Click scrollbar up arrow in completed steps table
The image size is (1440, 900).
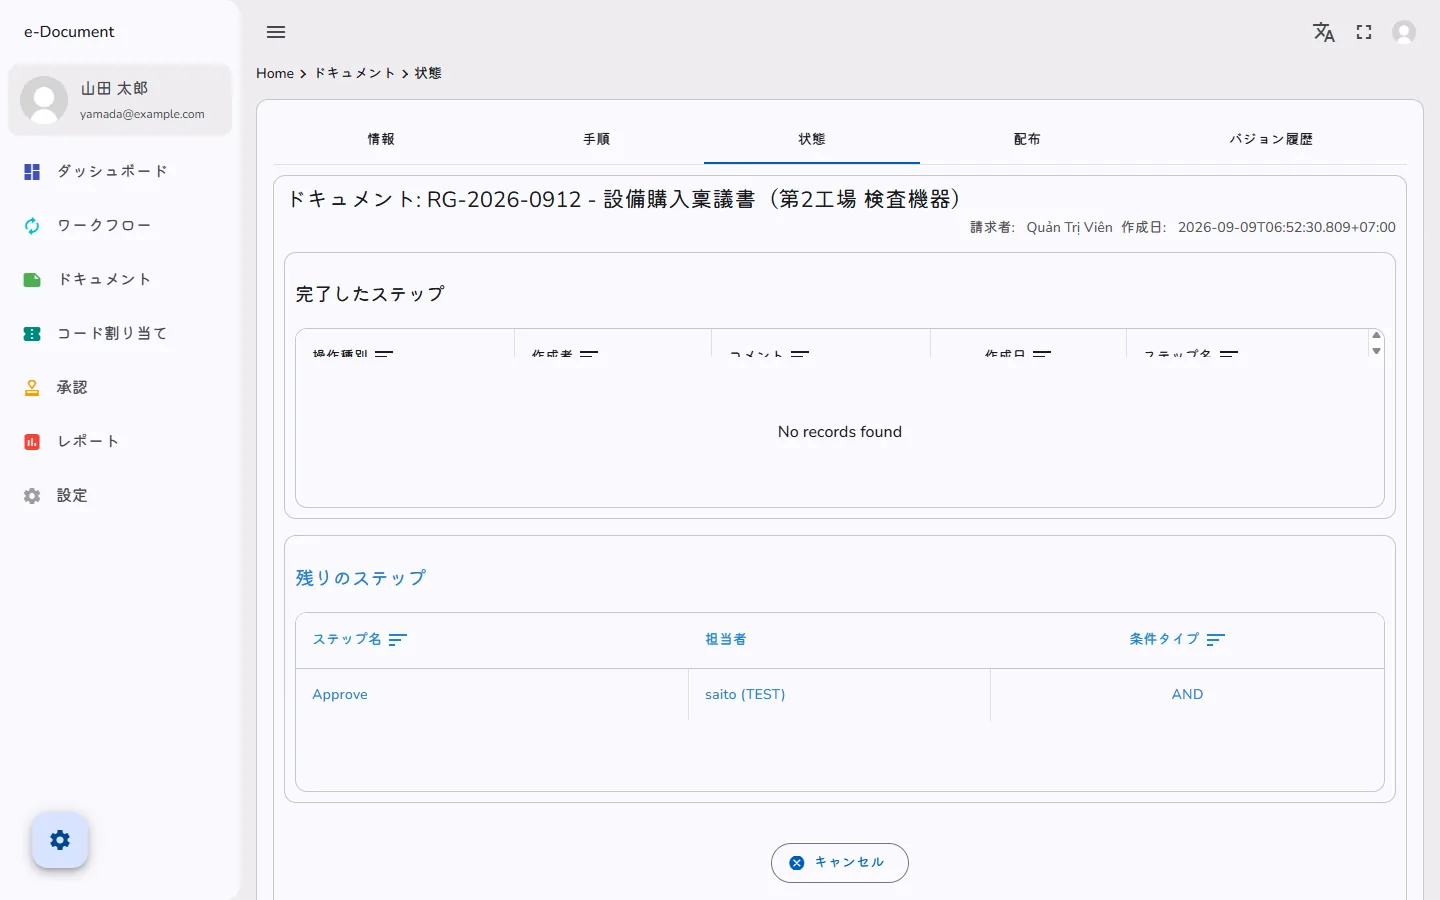(x=1376, y=335)
